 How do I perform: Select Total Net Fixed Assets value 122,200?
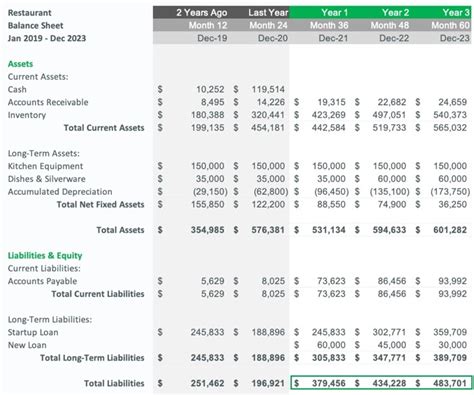(268, 204)
